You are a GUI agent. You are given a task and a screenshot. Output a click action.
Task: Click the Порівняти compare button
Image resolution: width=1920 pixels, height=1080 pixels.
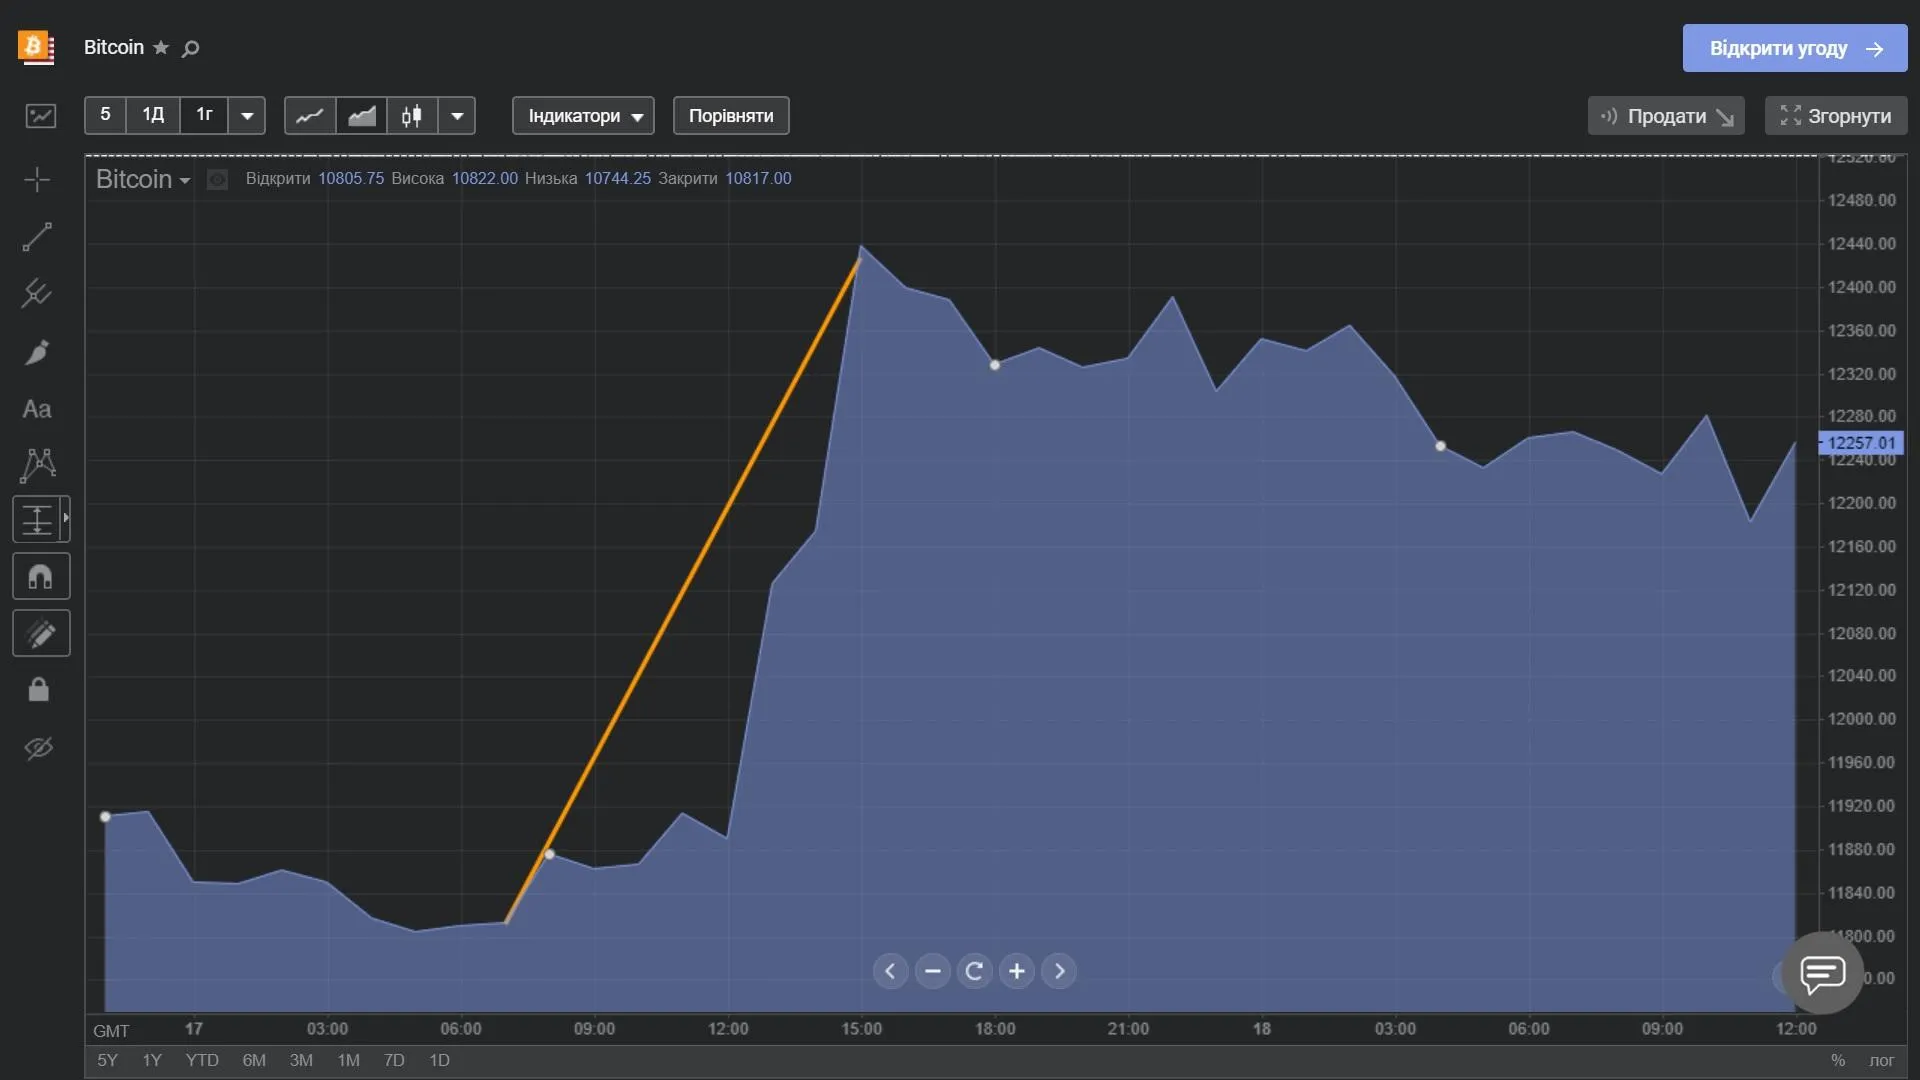point(731,115)
